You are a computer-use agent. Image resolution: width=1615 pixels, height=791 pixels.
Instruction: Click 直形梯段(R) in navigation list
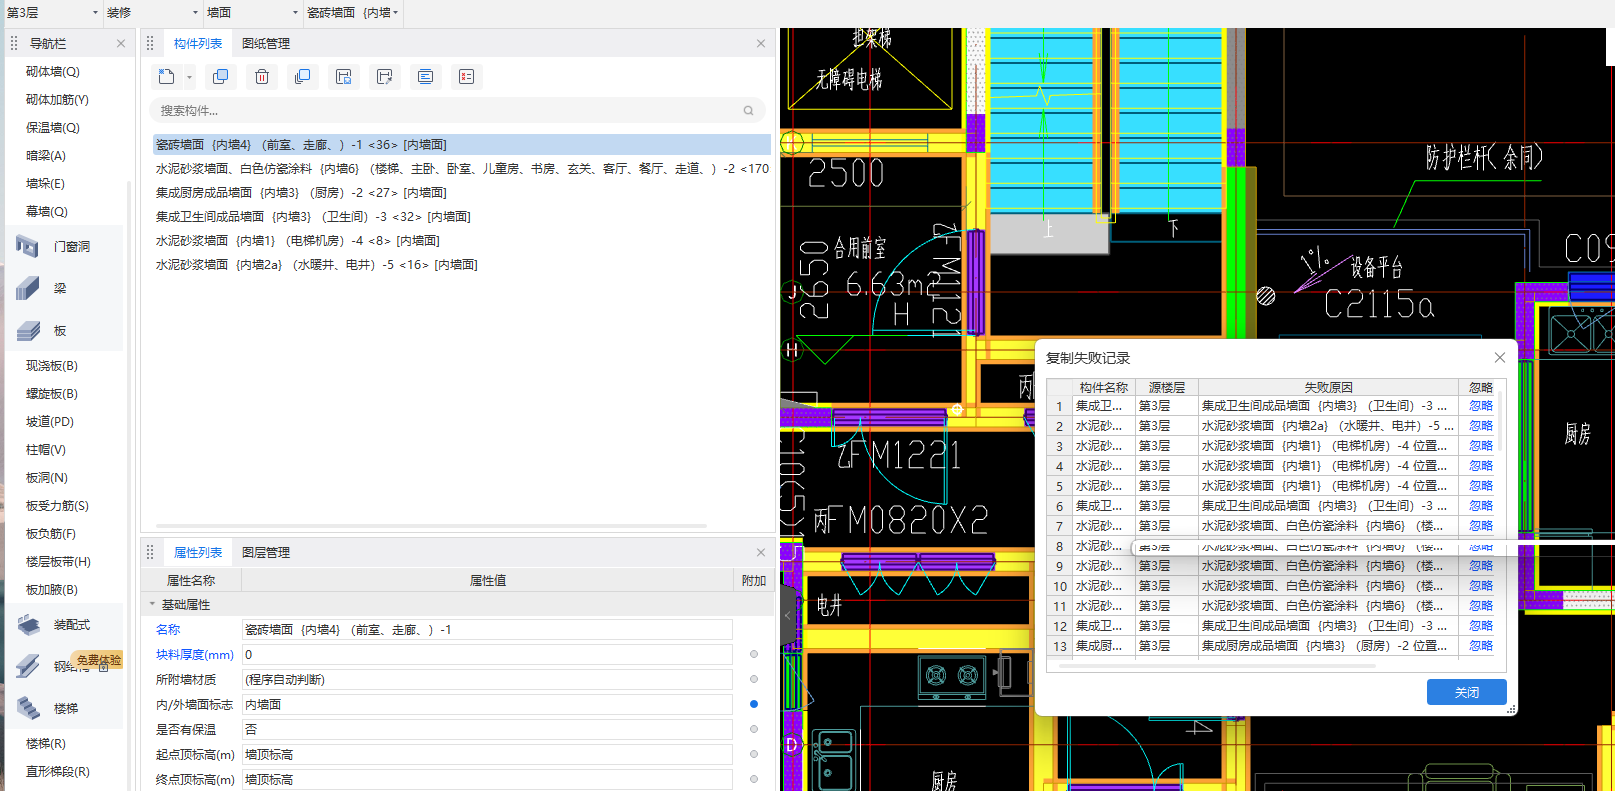58,772
